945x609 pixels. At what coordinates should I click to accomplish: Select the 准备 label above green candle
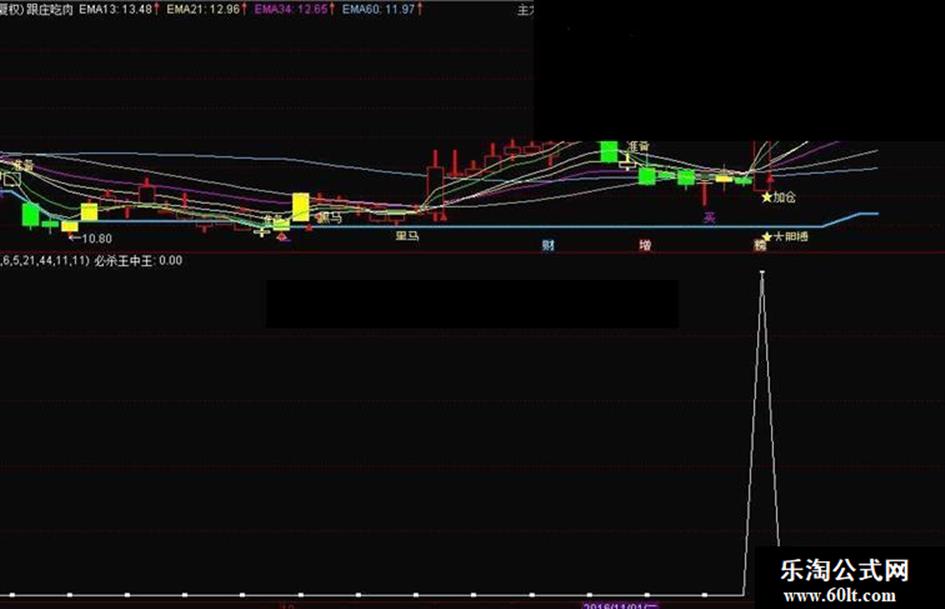[638, 147]
